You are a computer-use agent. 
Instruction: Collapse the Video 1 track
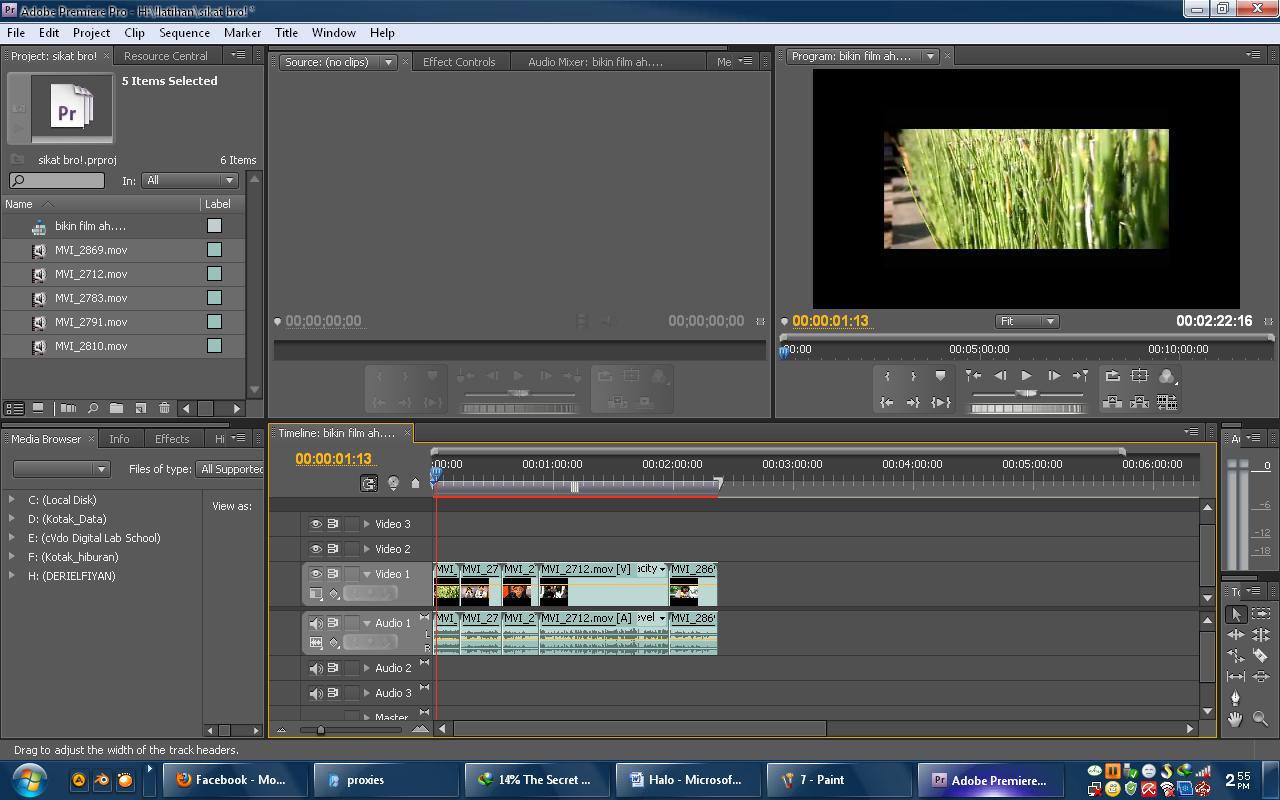pyautogui.click(x=367, y=574)
